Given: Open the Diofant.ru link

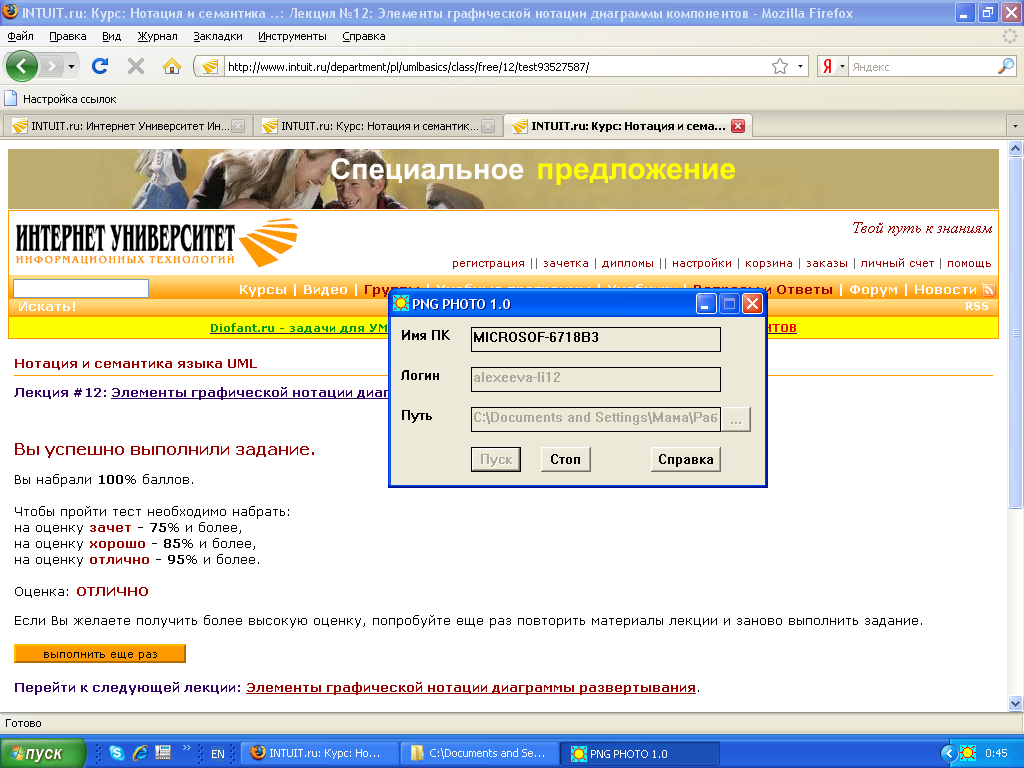Looking at the screenshot, I should click(x=298, y=328).
